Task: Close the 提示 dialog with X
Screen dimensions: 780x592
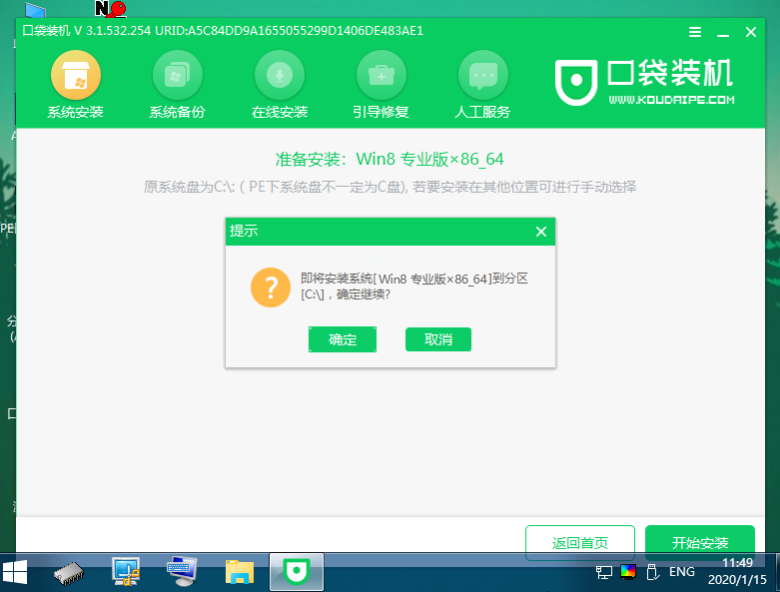Action: [x=541, y=232]
